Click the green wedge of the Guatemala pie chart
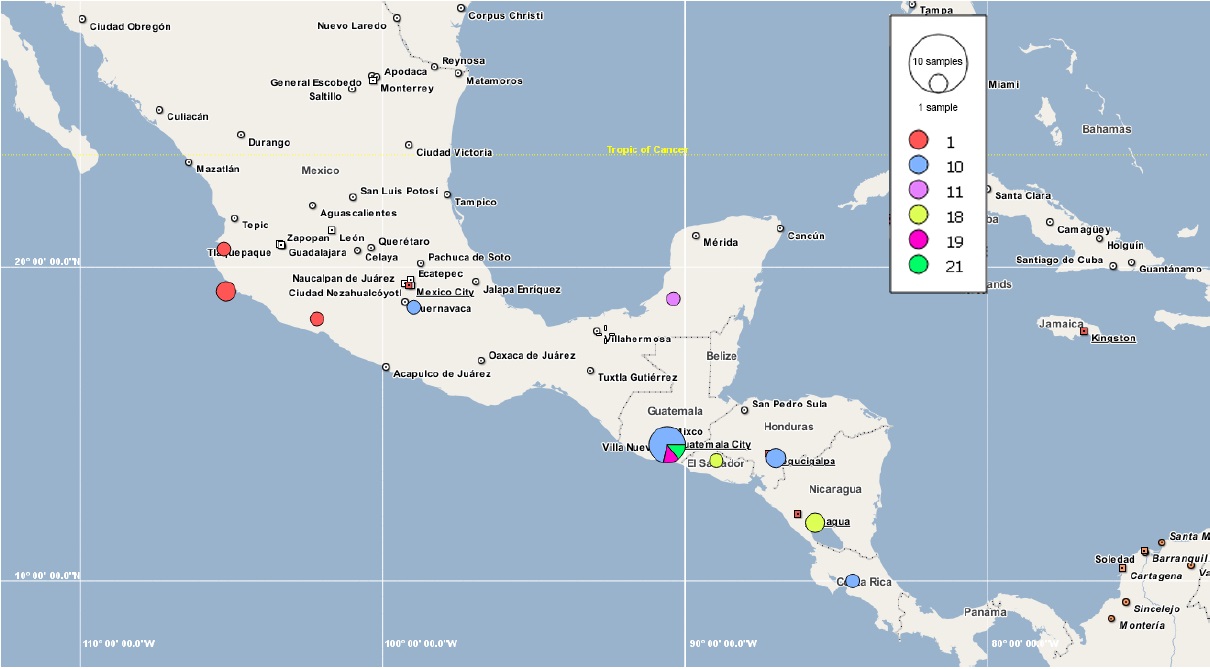 pyautogui.click(x=675, y=450)
